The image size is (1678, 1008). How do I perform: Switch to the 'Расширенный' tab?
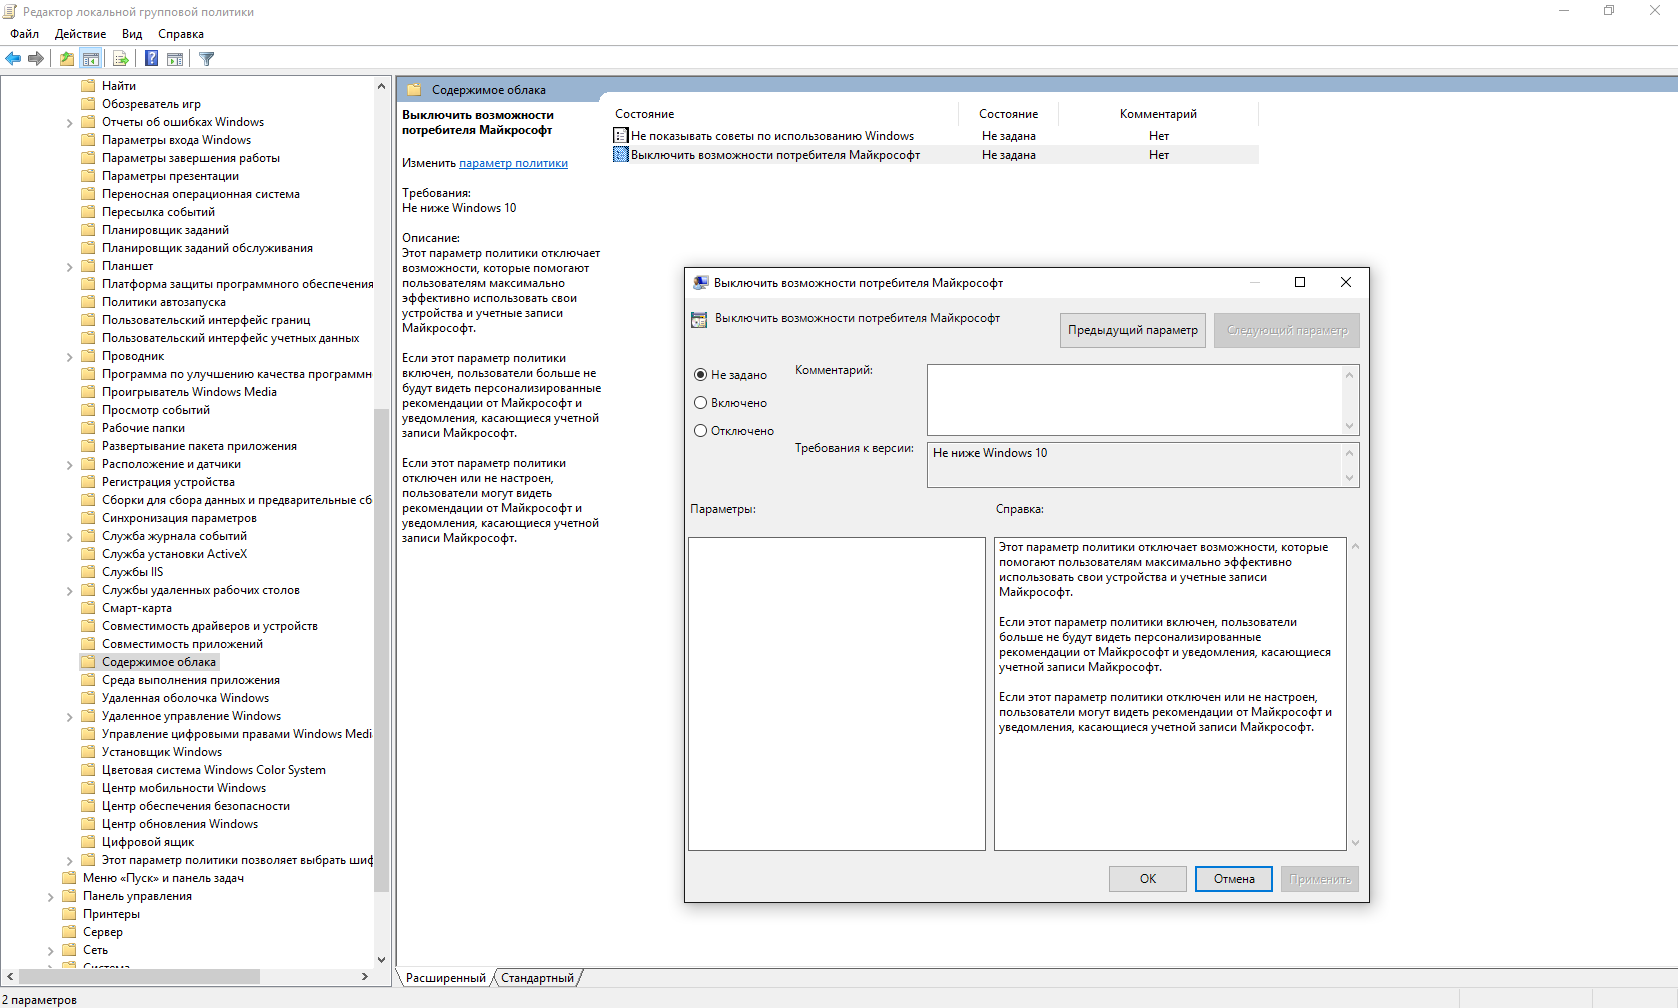(x=445, y=978)
